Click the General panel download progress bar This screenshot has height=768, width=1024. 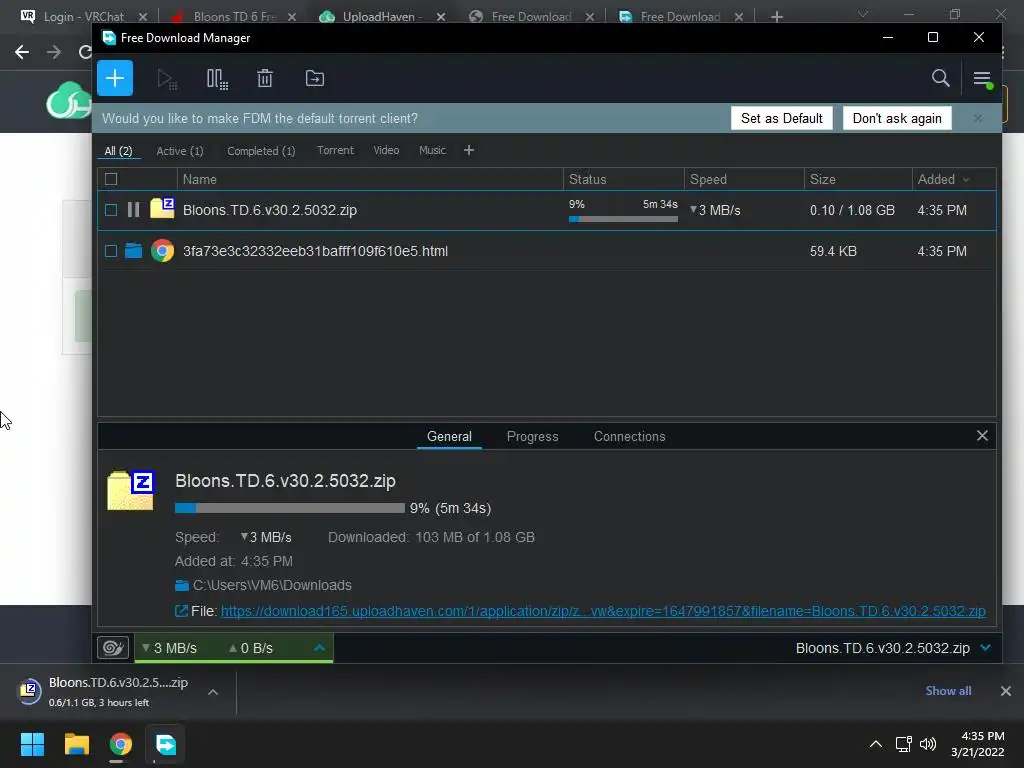[289, 508]
